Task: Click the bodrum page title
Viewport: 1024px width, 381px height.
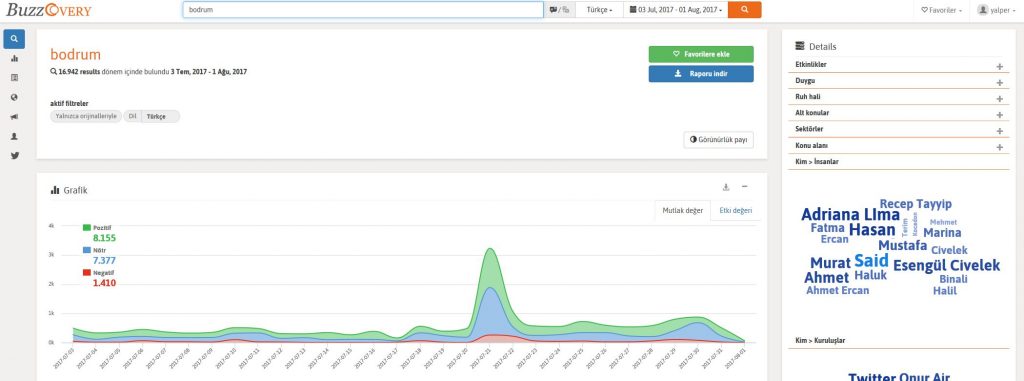Action: click(76, 54)
